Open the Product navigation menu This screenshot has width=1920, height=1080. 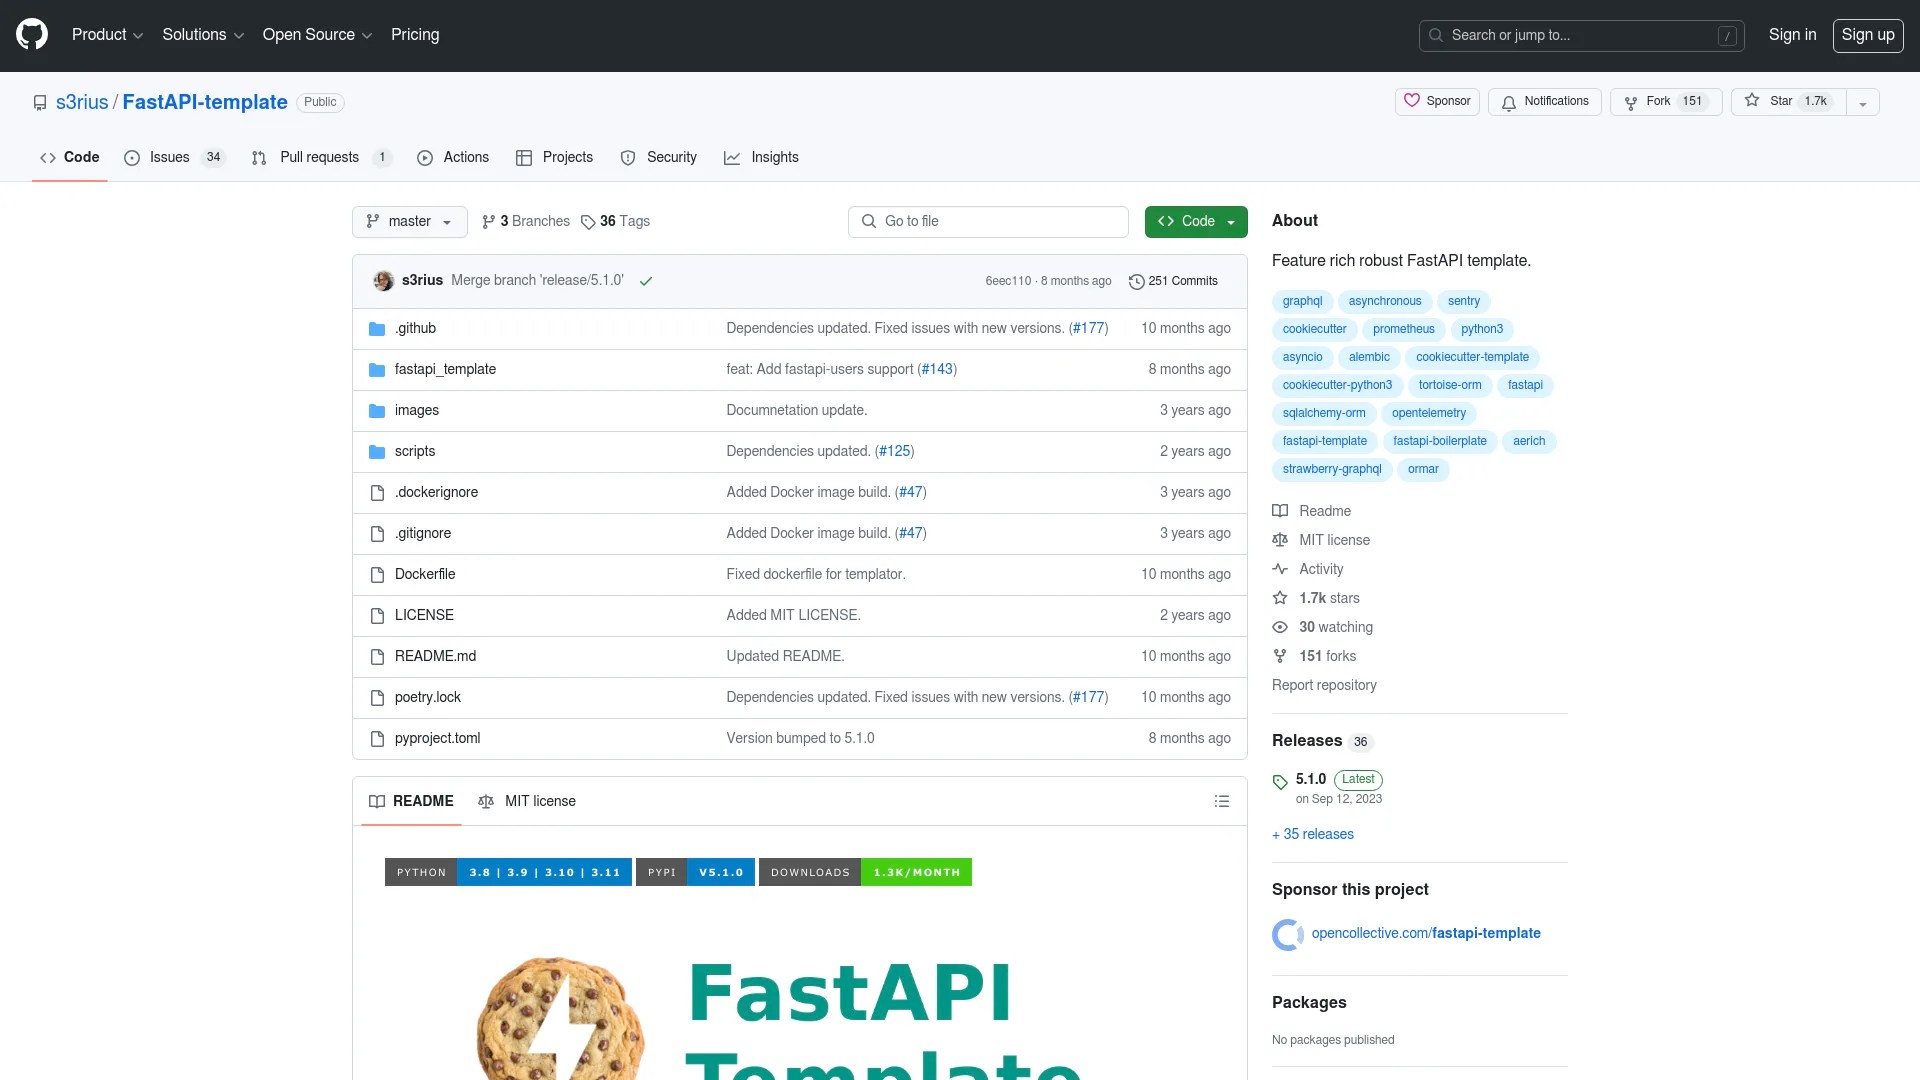point(107,35)
